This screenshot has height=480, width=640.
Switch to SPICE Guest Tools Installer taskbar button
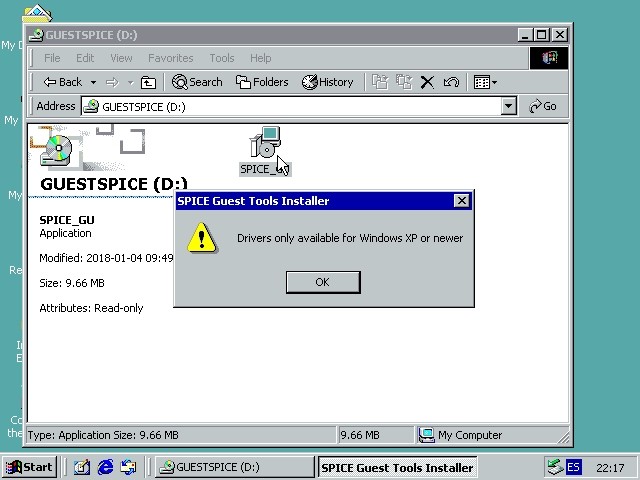click(x=397, y=467)
